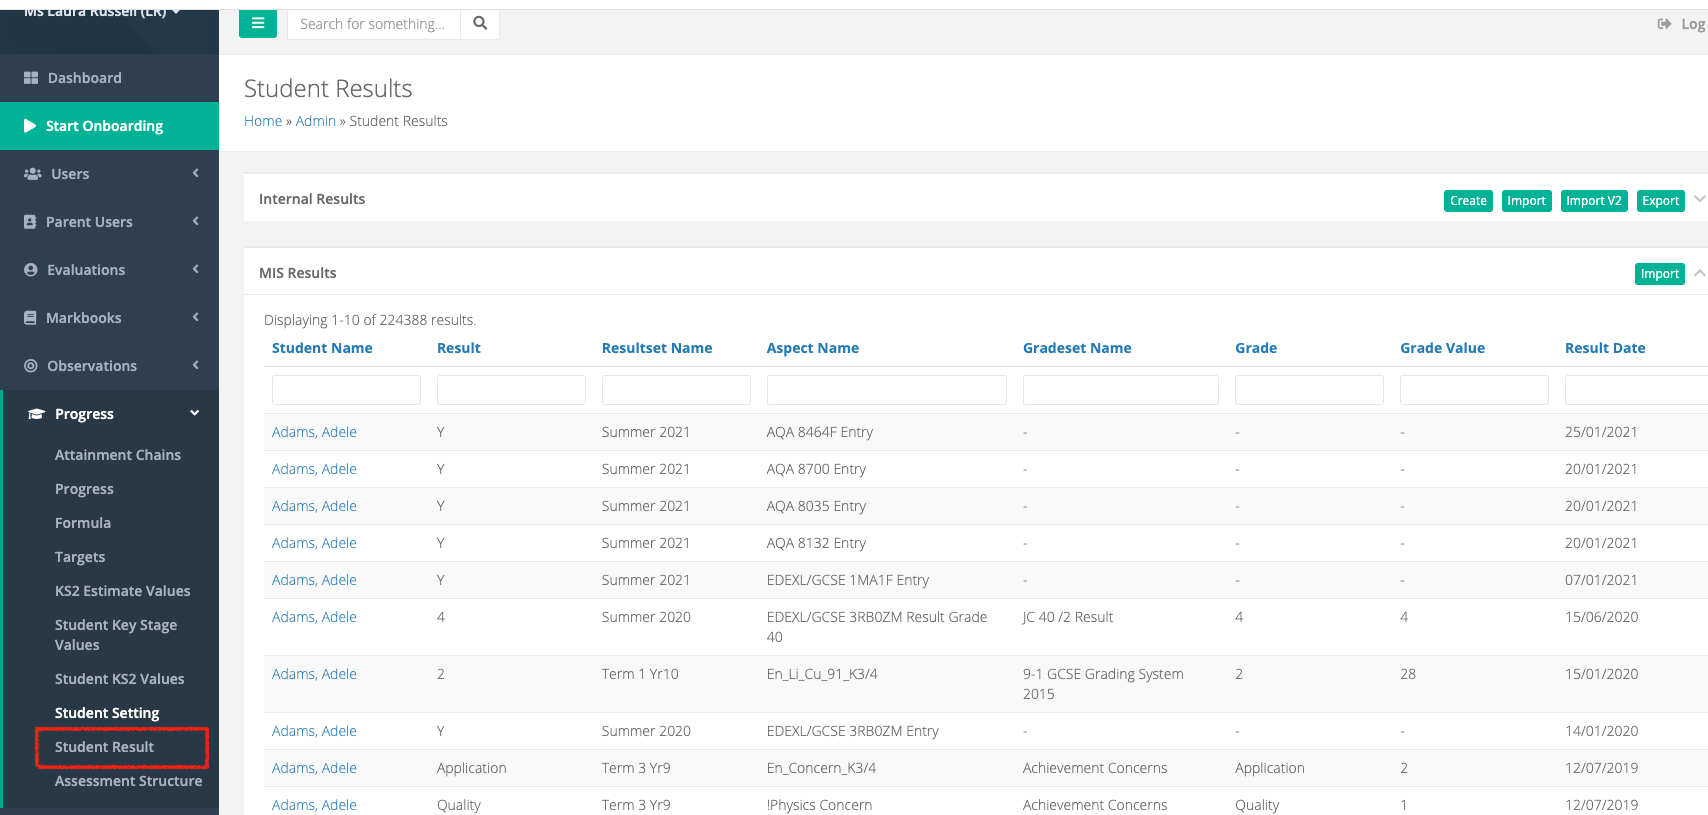Screen dimensions: 1708x815
Task: Click the Import button in Internal Results
Action: 1526,201
